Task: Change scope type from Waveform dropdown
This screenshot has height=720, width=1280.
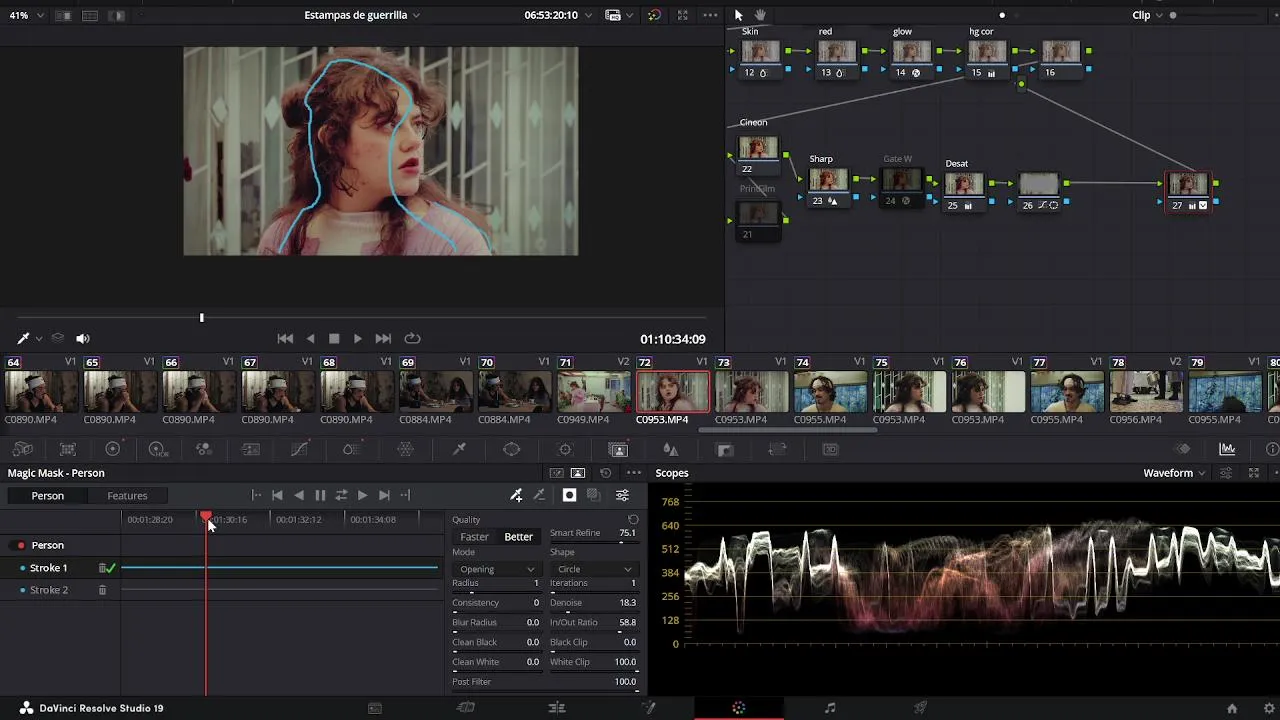Action: [1174, 473]
